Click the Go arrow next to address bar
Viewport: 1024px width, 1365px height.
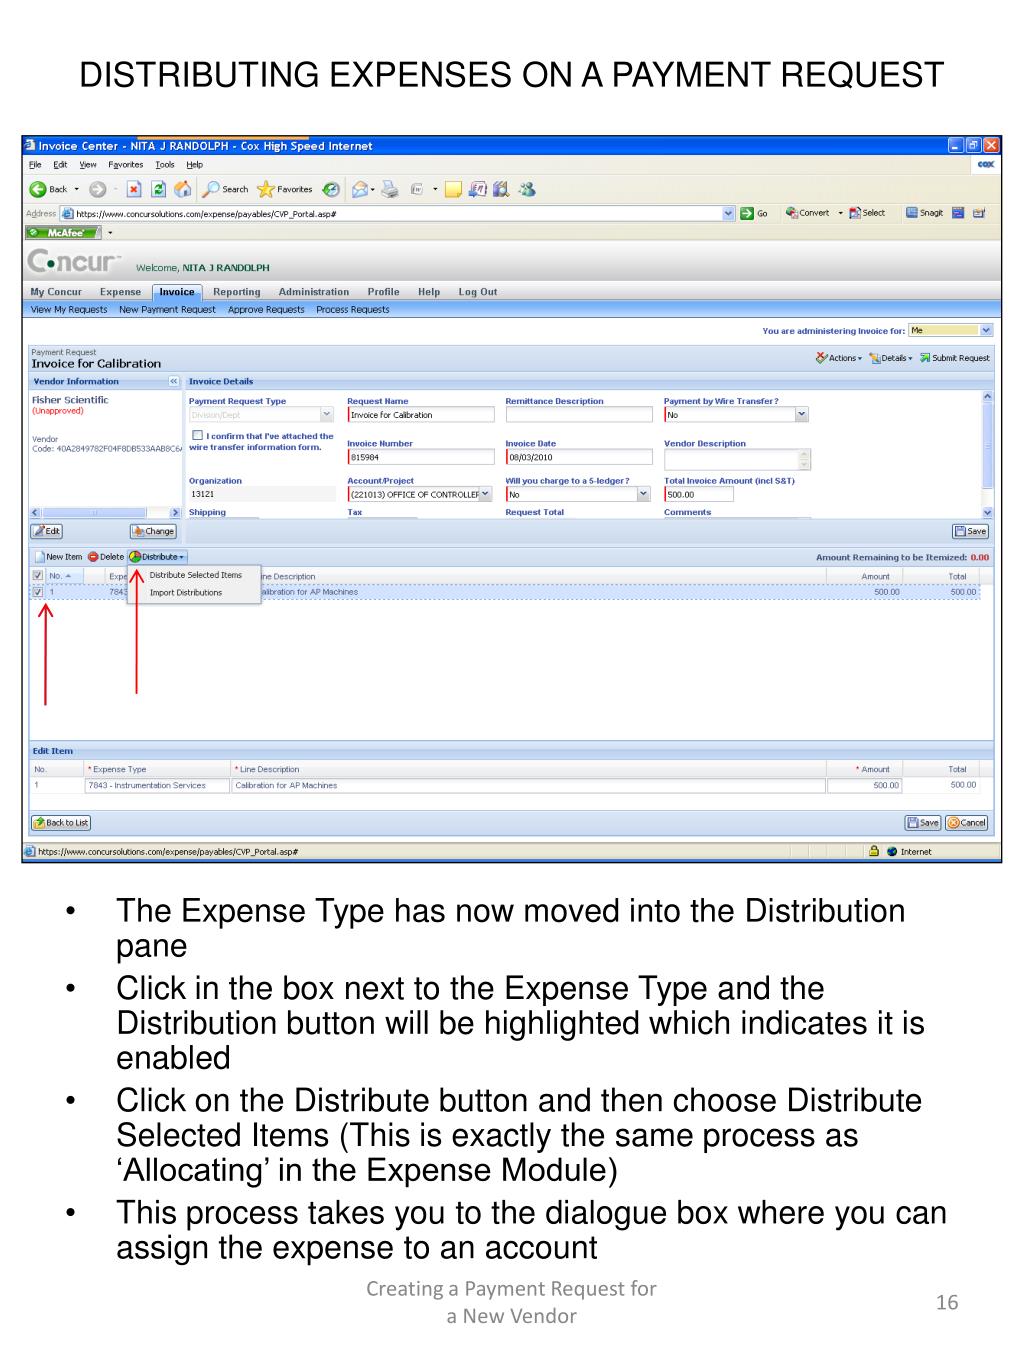754,213
